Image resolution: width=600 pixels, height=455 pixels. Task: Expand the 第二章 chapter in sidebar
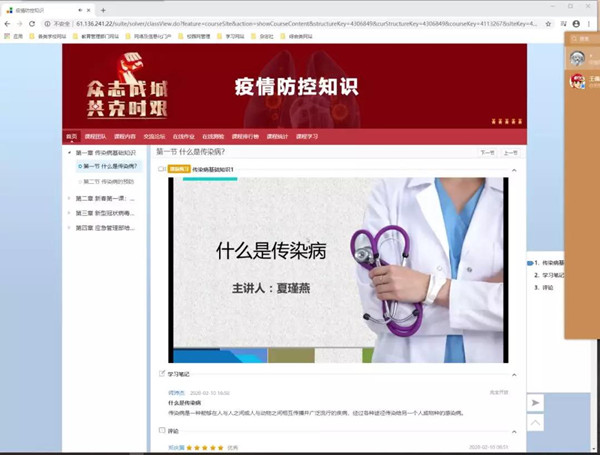[x=69, y=198]
